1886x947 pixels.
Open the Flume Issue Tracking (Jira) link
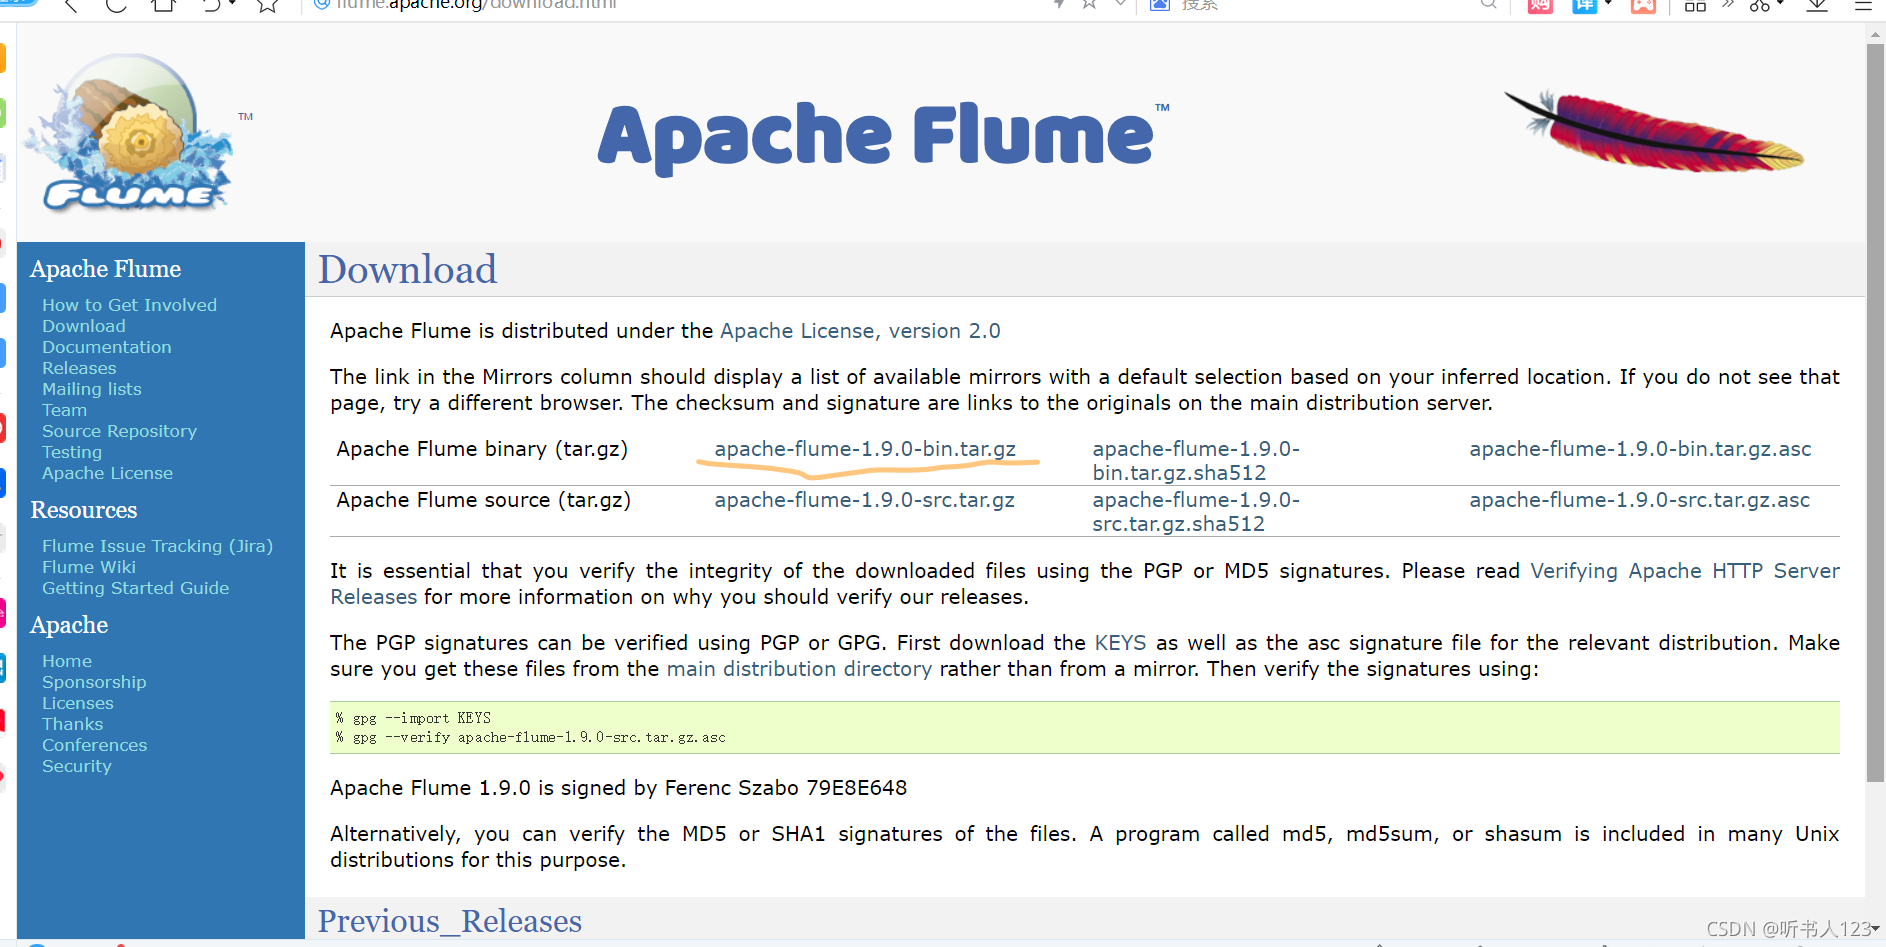pos(157,546)
